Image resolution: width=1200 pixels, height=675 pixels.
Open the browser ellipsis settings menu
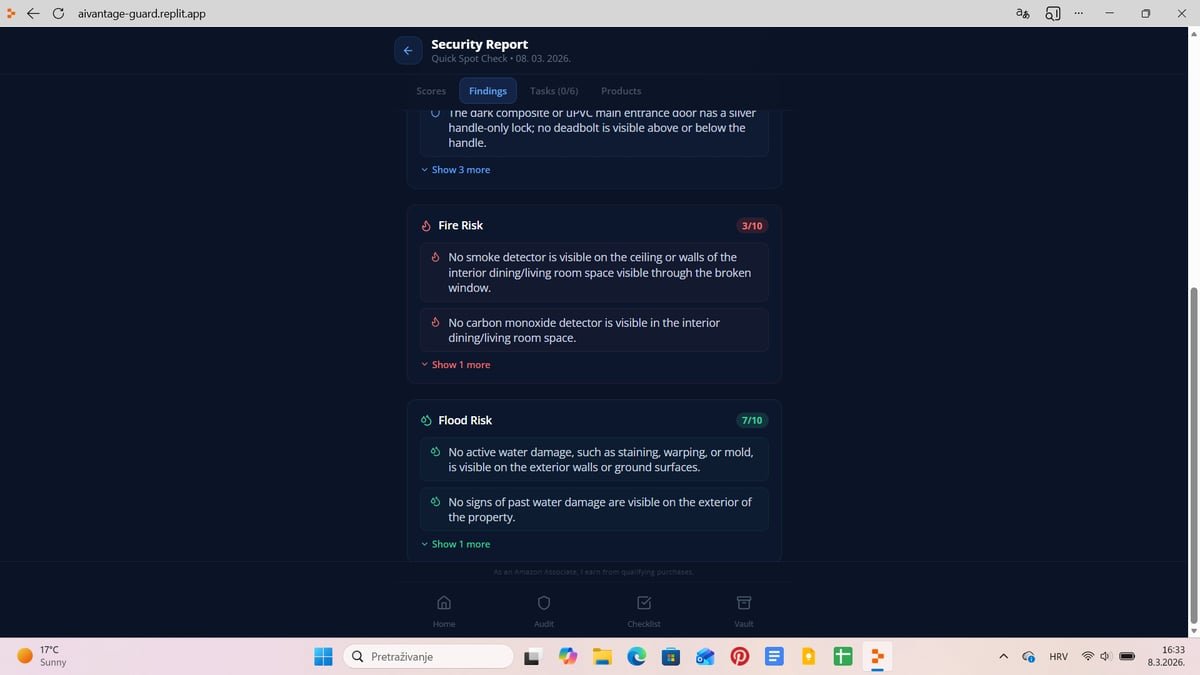[x=1078, y=13]
